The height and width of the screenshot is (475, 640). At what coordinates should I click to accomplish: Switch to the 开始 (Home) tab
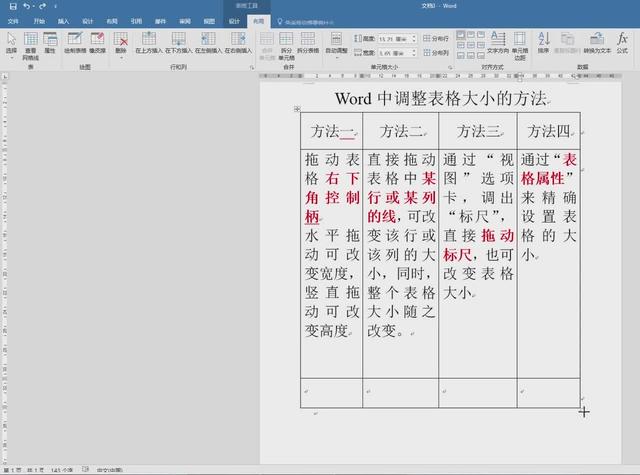[39, 21]
